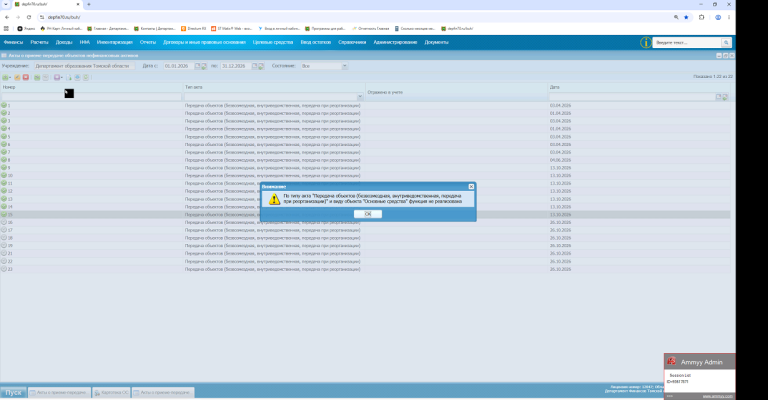Select row number 8 dated 04.06.2026

point(365,160)
